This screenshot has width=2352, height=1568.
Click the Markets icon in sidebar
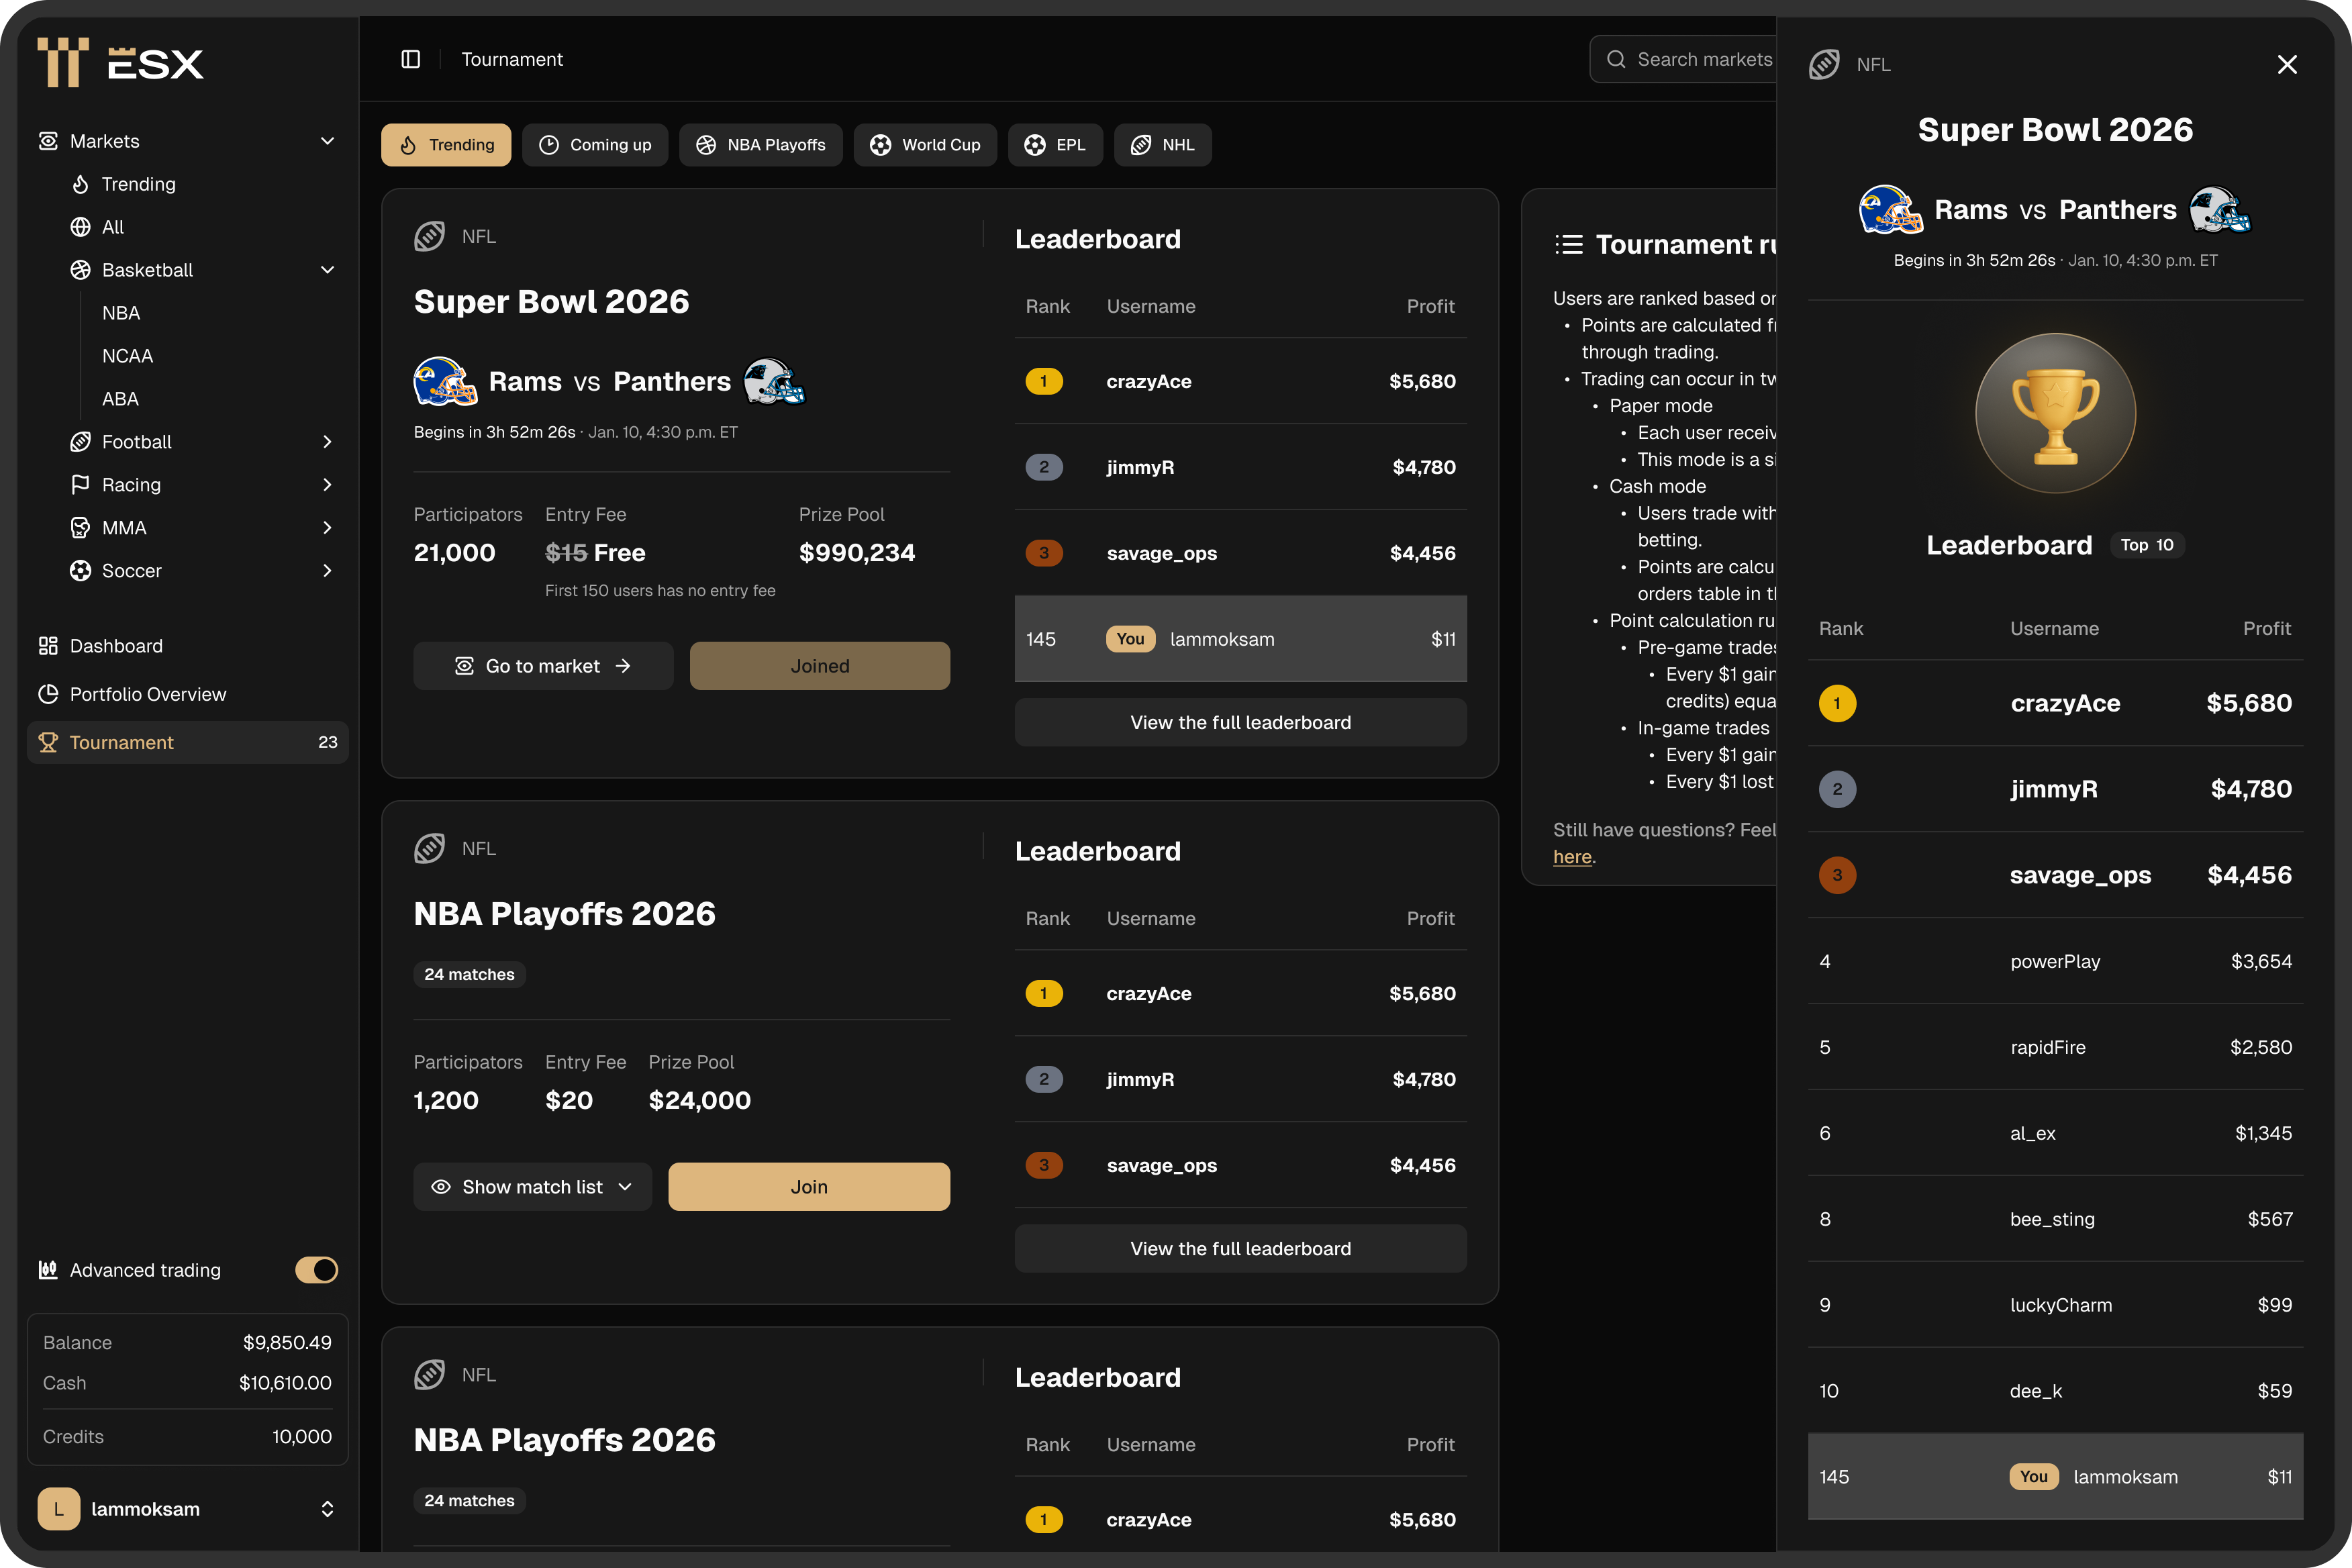click(48, 141)
